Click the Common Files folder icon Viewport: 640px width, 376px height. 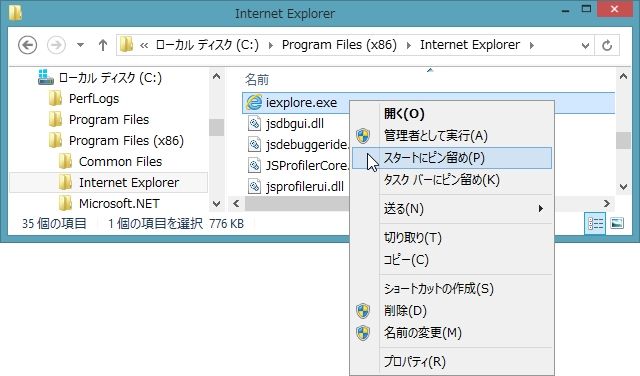click(65, 161)
